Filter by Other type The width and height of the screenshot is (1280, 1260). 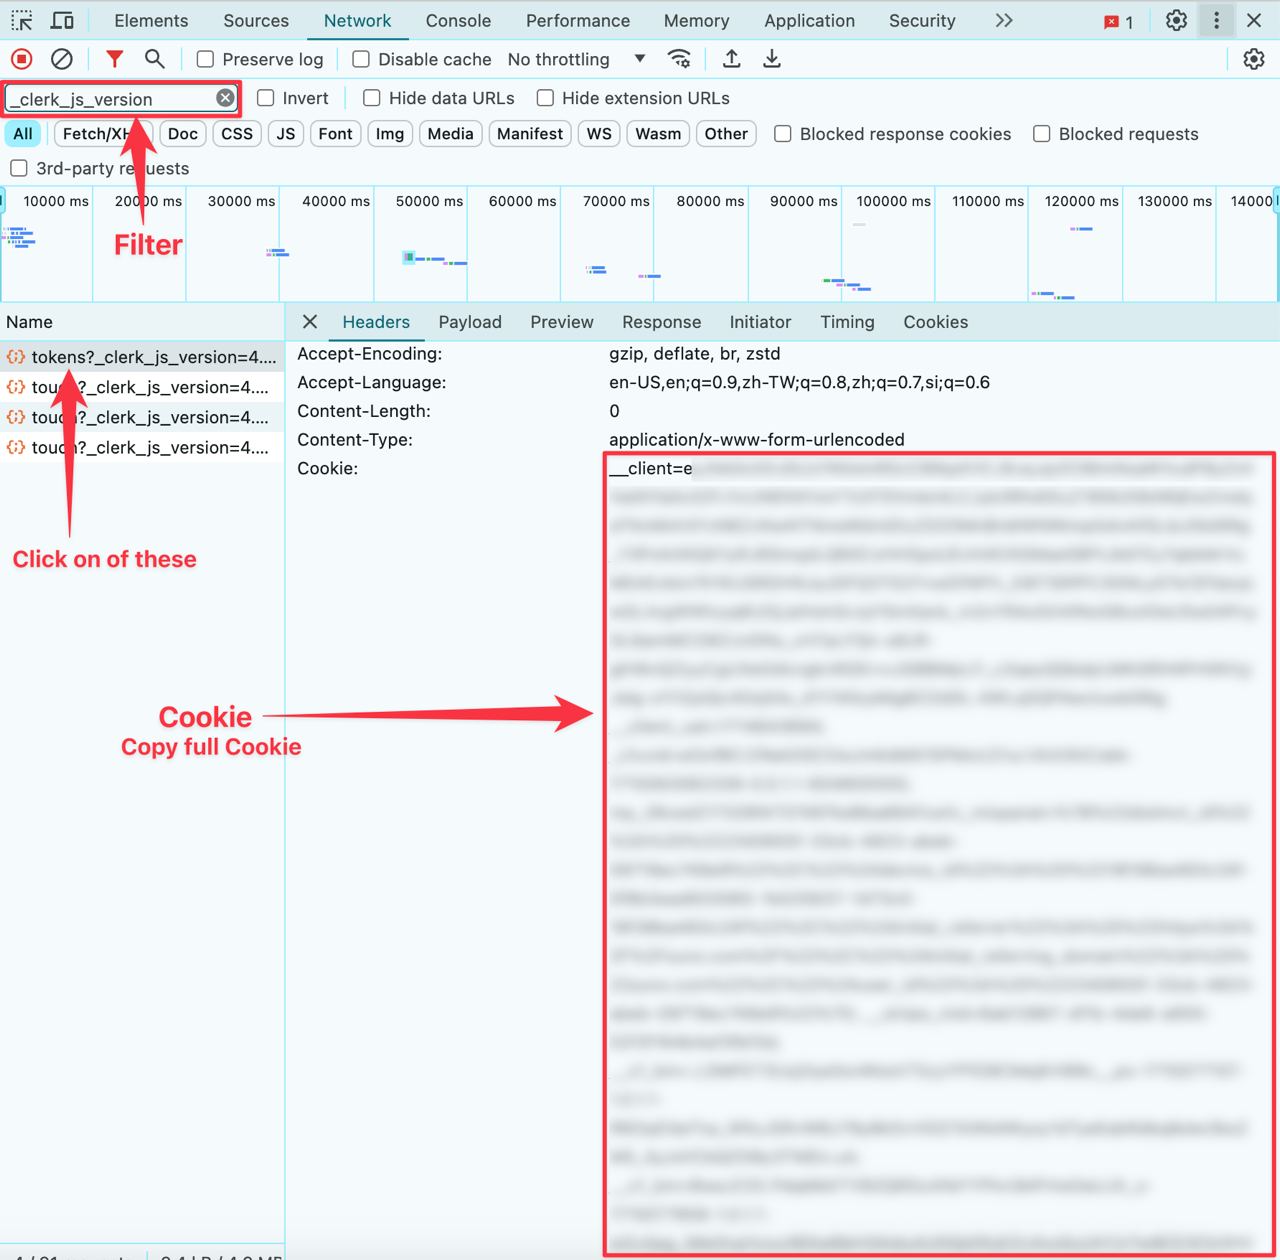pyautogui.click(x=726, y=134)
